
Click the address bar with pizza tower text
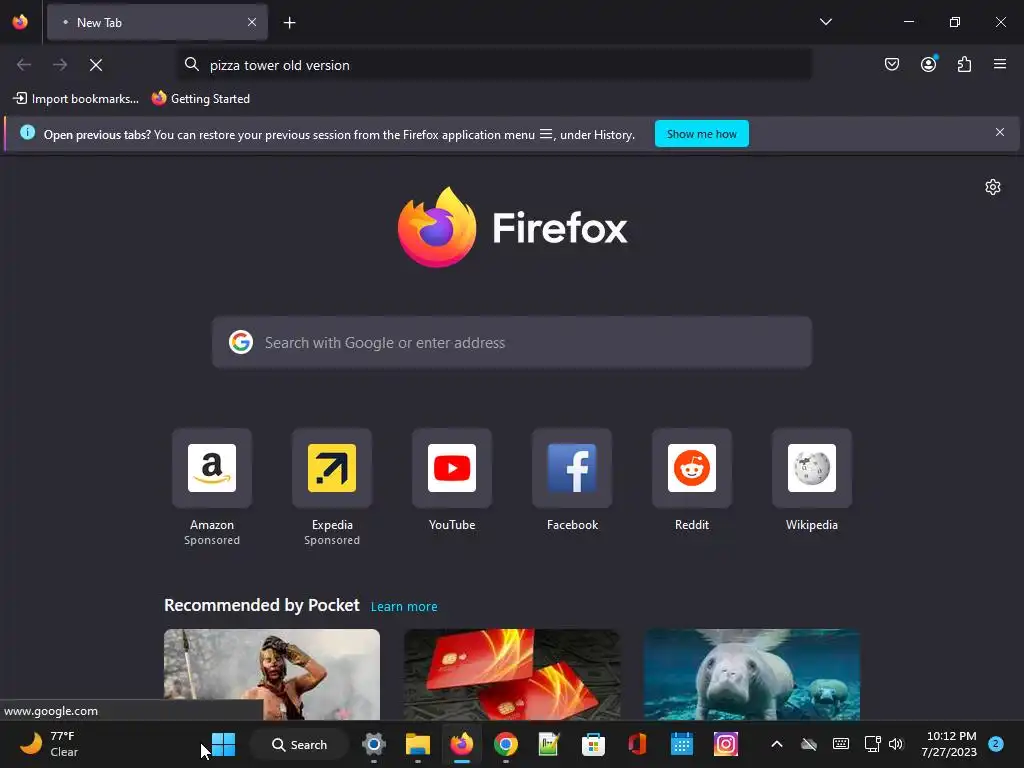point(494,65)
